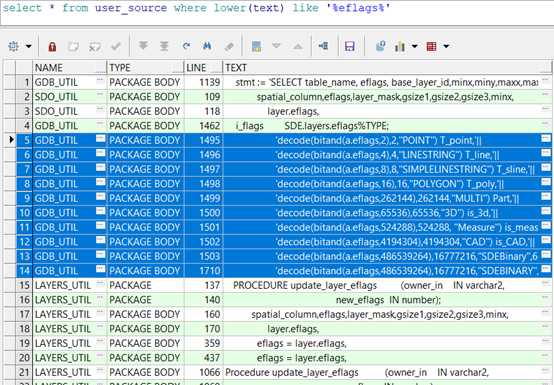Click the TEXT column header
Screen dimensions: 554x385
[387, 67]
